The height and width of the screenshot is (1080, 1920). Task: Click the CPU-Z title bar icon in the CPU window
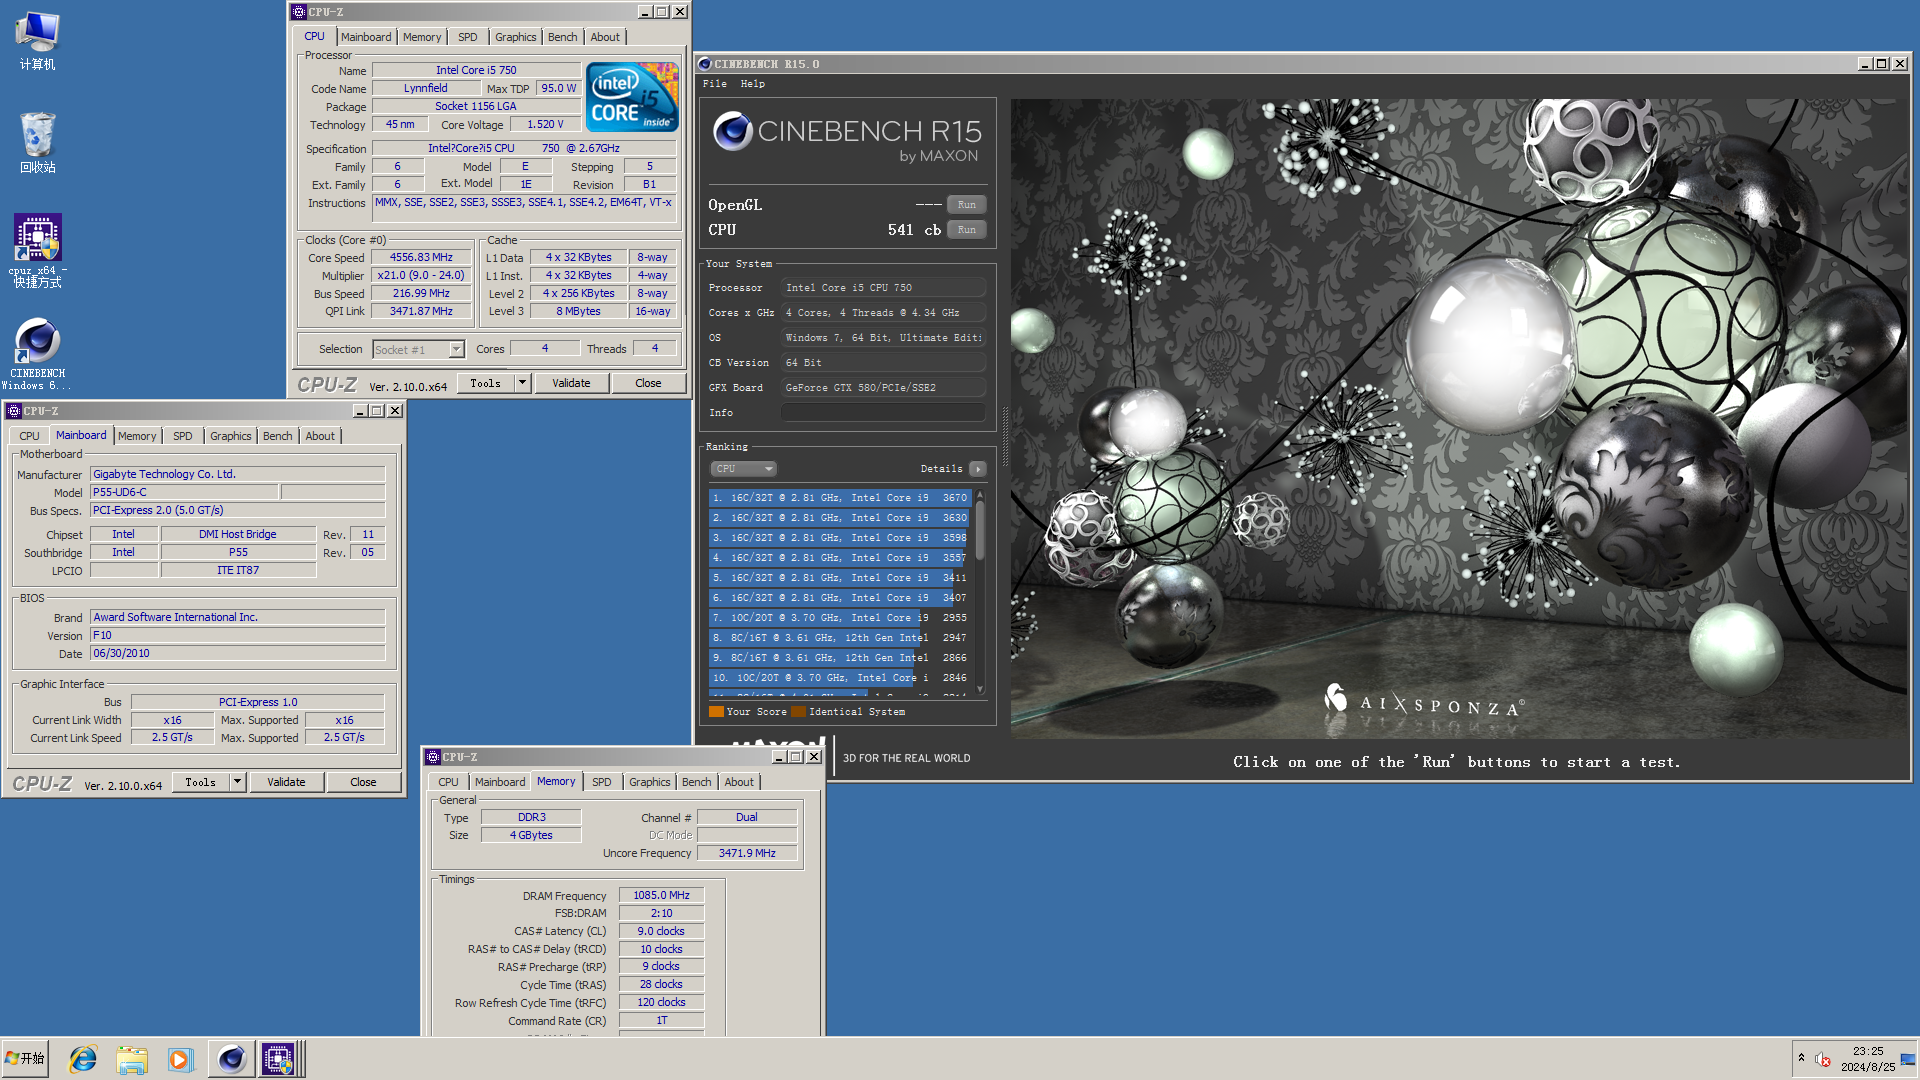[x=299, y=12]
